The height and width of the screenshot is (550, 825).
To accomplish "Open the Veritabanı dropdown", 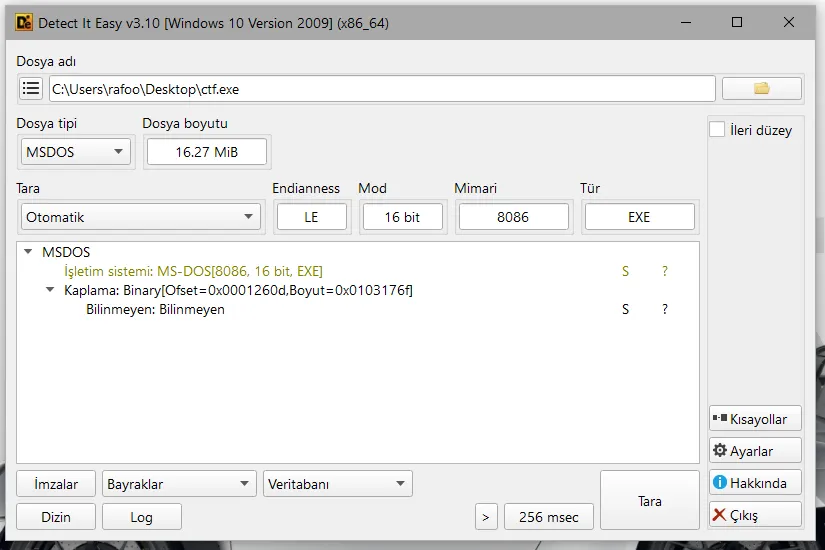I will pyautogui.click(x=337, y=484).
